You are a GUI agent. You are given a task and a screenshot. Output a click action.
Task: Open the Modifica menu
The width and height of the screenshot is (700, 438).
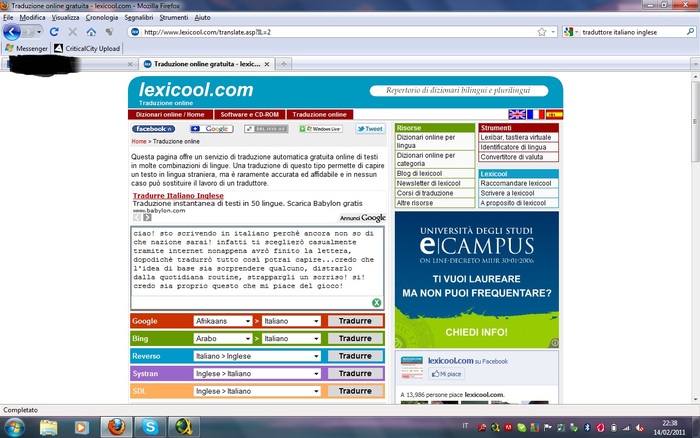pyautogui.click(x=32, y=17)
